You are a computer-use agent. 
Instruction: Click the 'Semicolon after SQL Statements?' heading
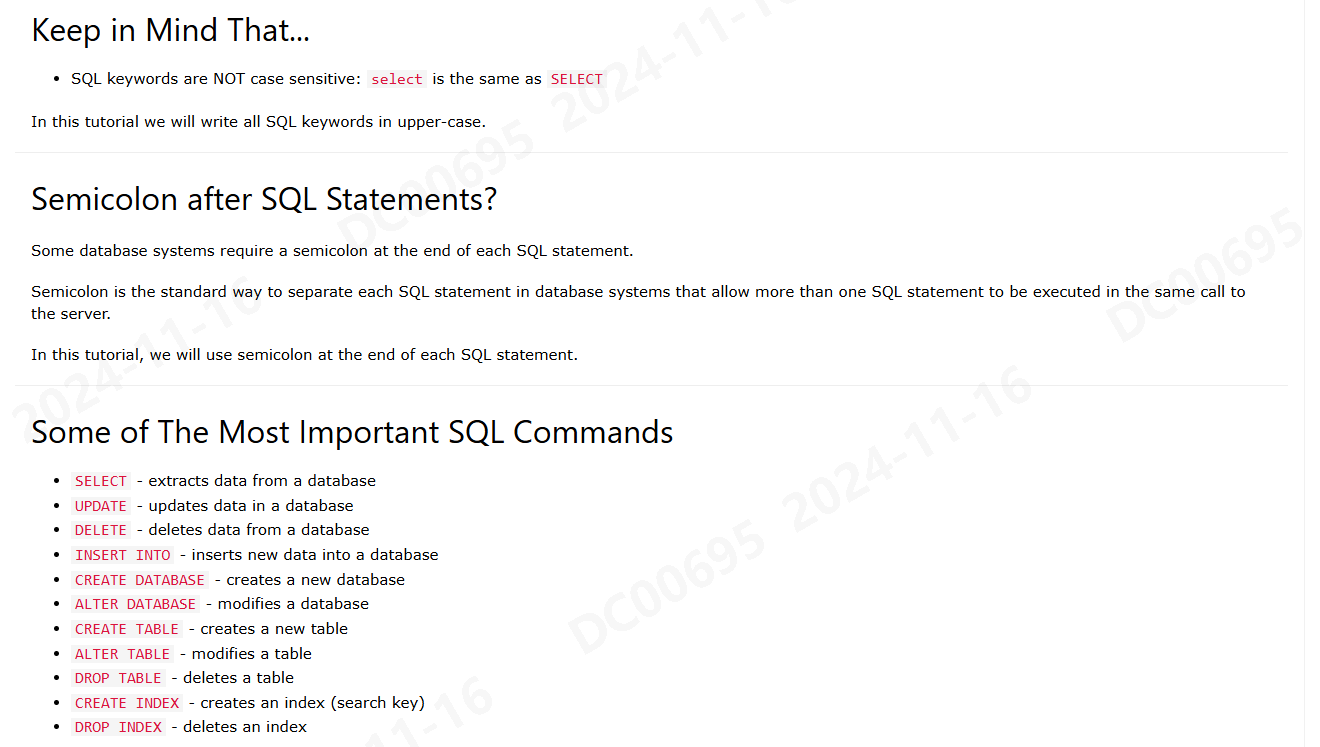(x=264, y=199)
